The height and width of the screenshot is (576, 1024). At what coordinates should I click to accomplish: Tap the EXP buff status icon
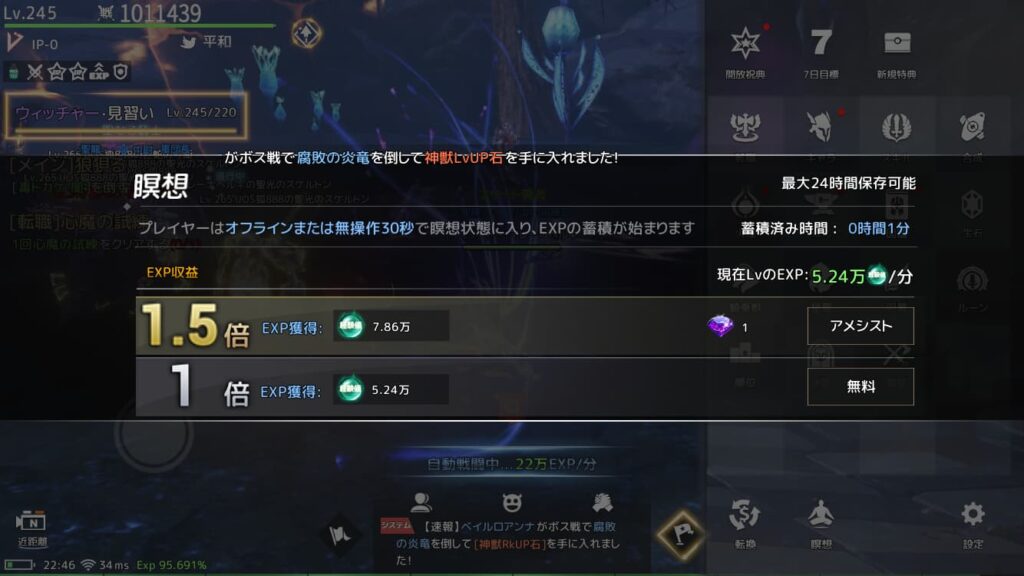click(99, 72)
